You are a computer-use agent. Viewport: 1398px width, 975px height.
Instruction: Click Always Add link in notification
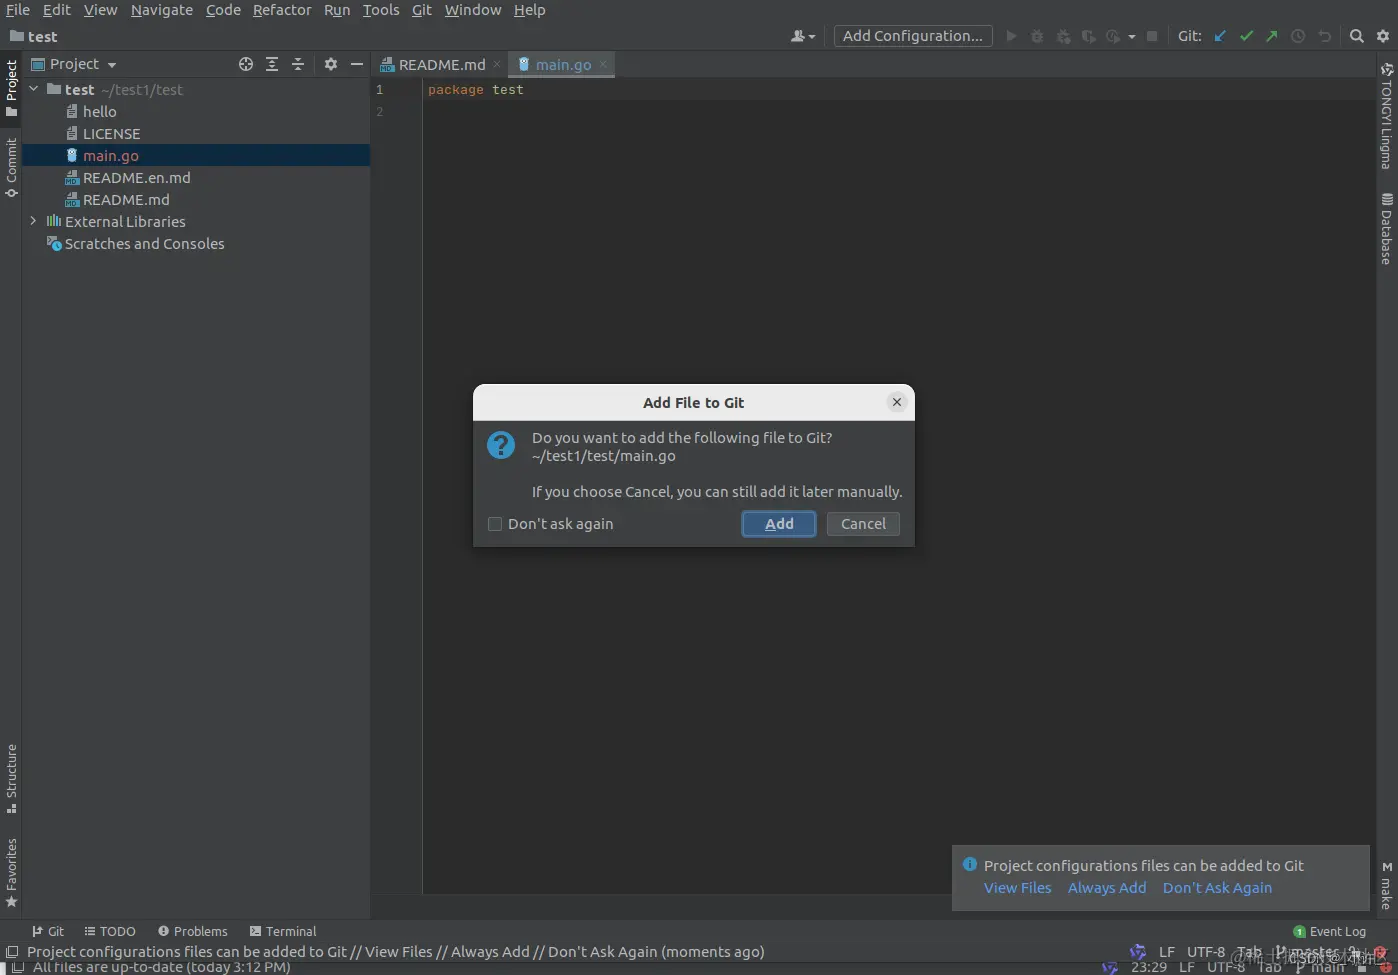click(1107, 888)
